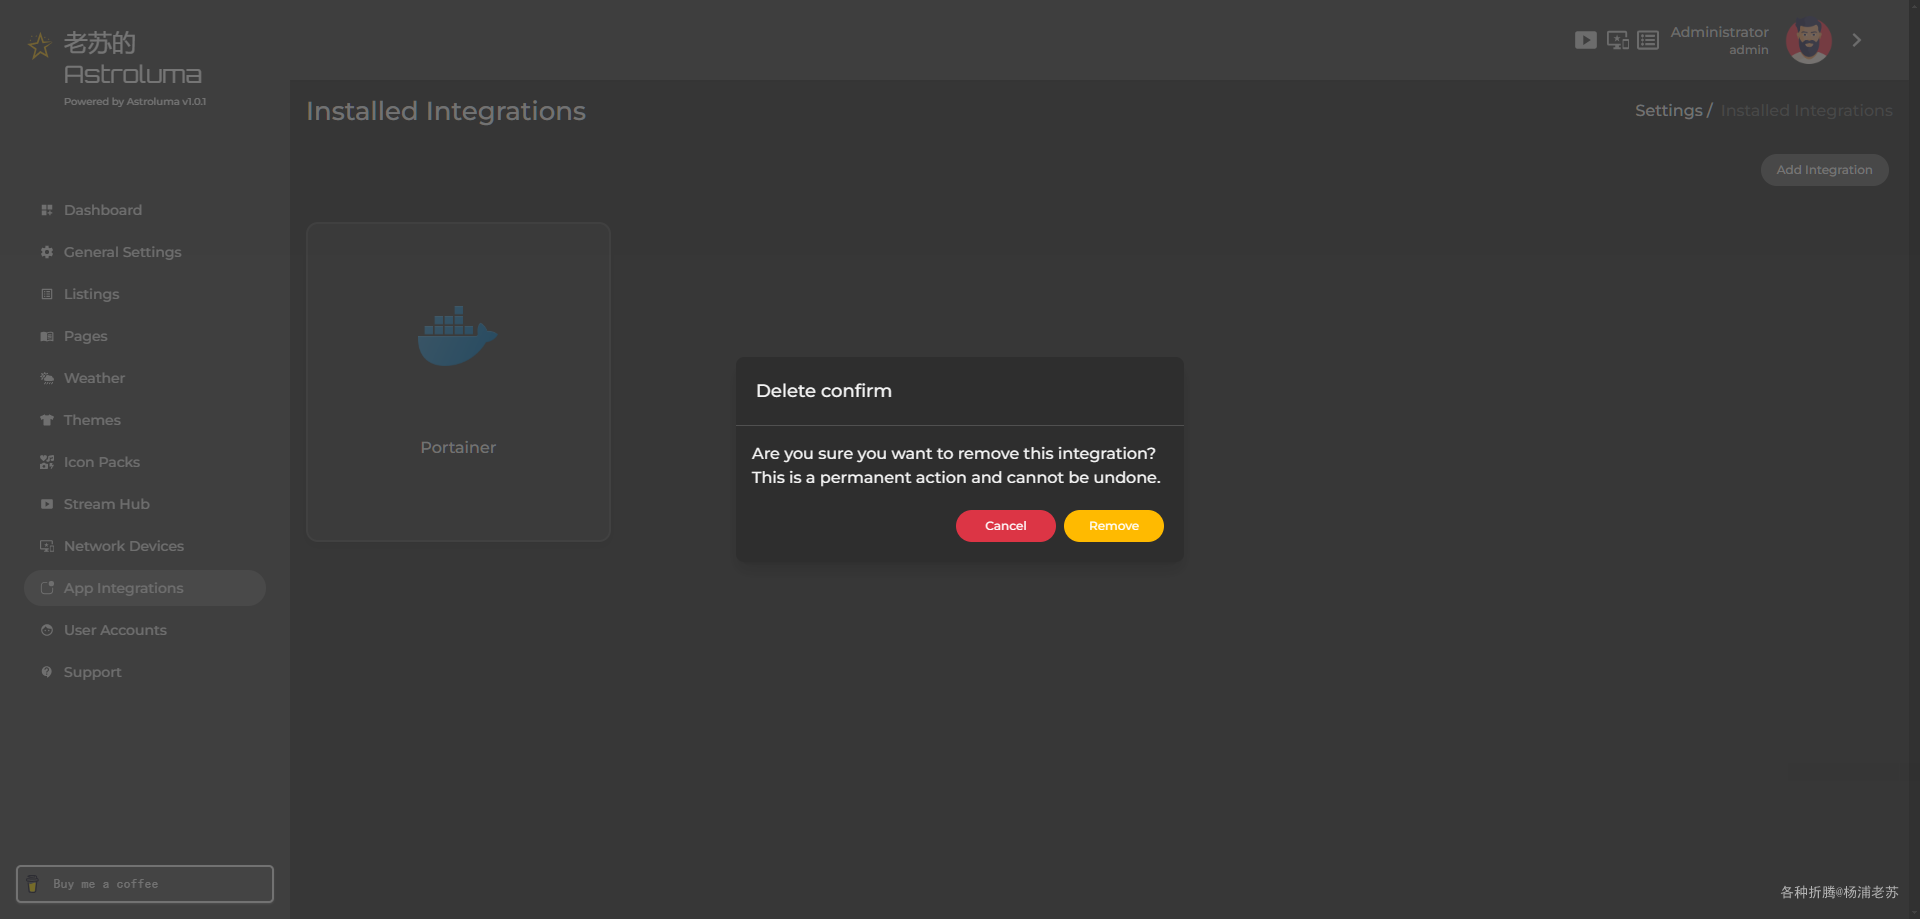Open the Portainer integration card
Viewport: 1920px width, 919px height.
coord(458,382)
